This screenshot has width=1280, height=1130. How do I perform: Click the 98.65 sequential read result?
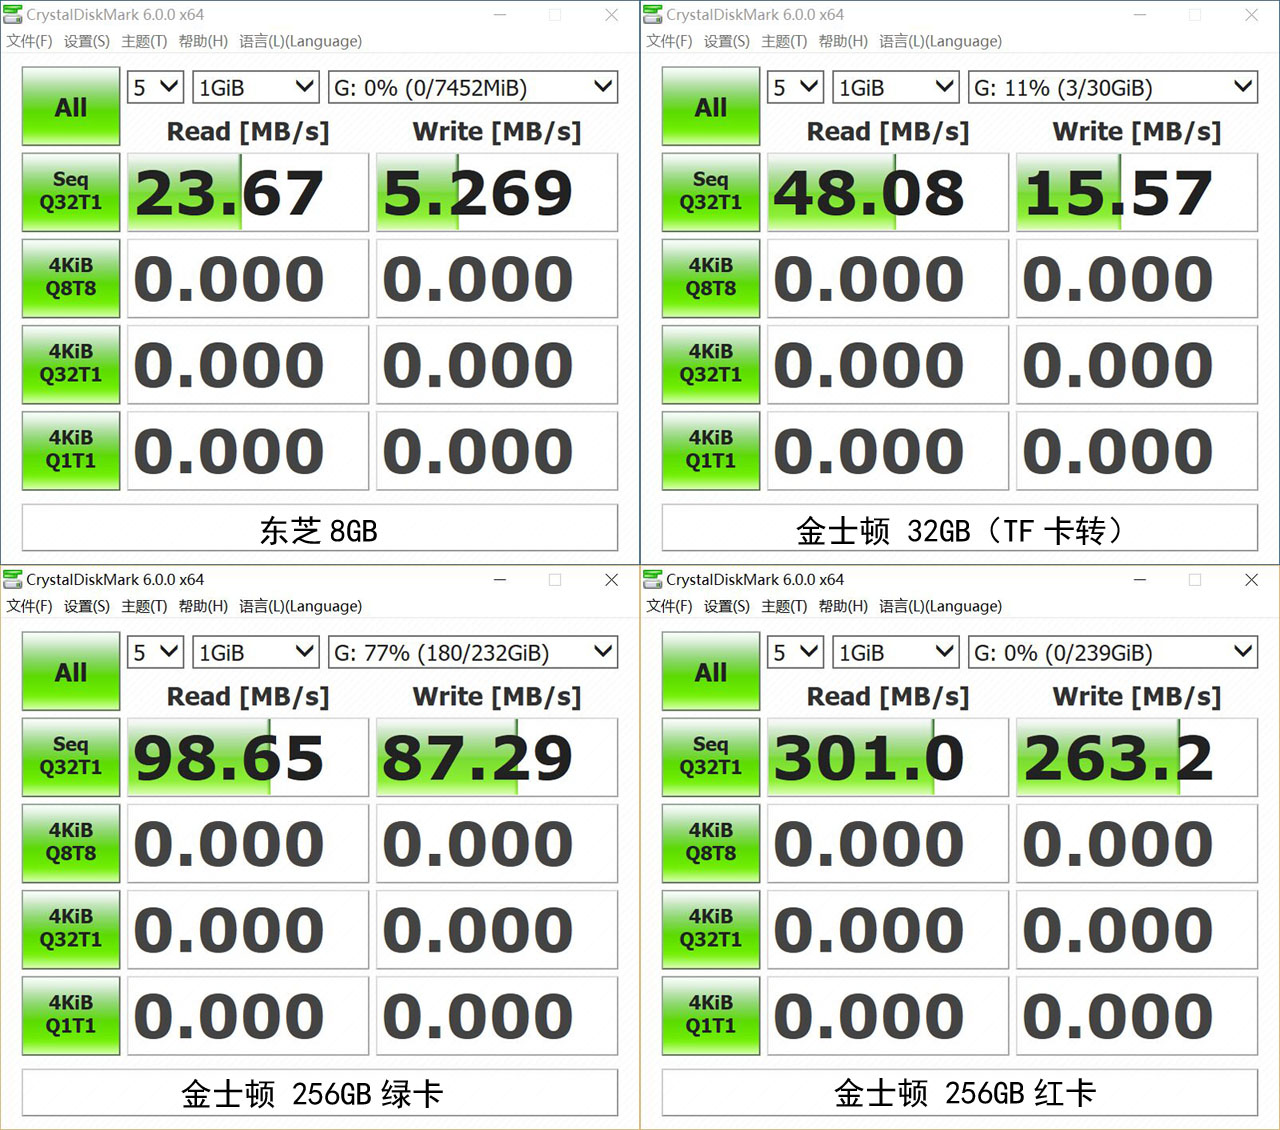(248, 757)
